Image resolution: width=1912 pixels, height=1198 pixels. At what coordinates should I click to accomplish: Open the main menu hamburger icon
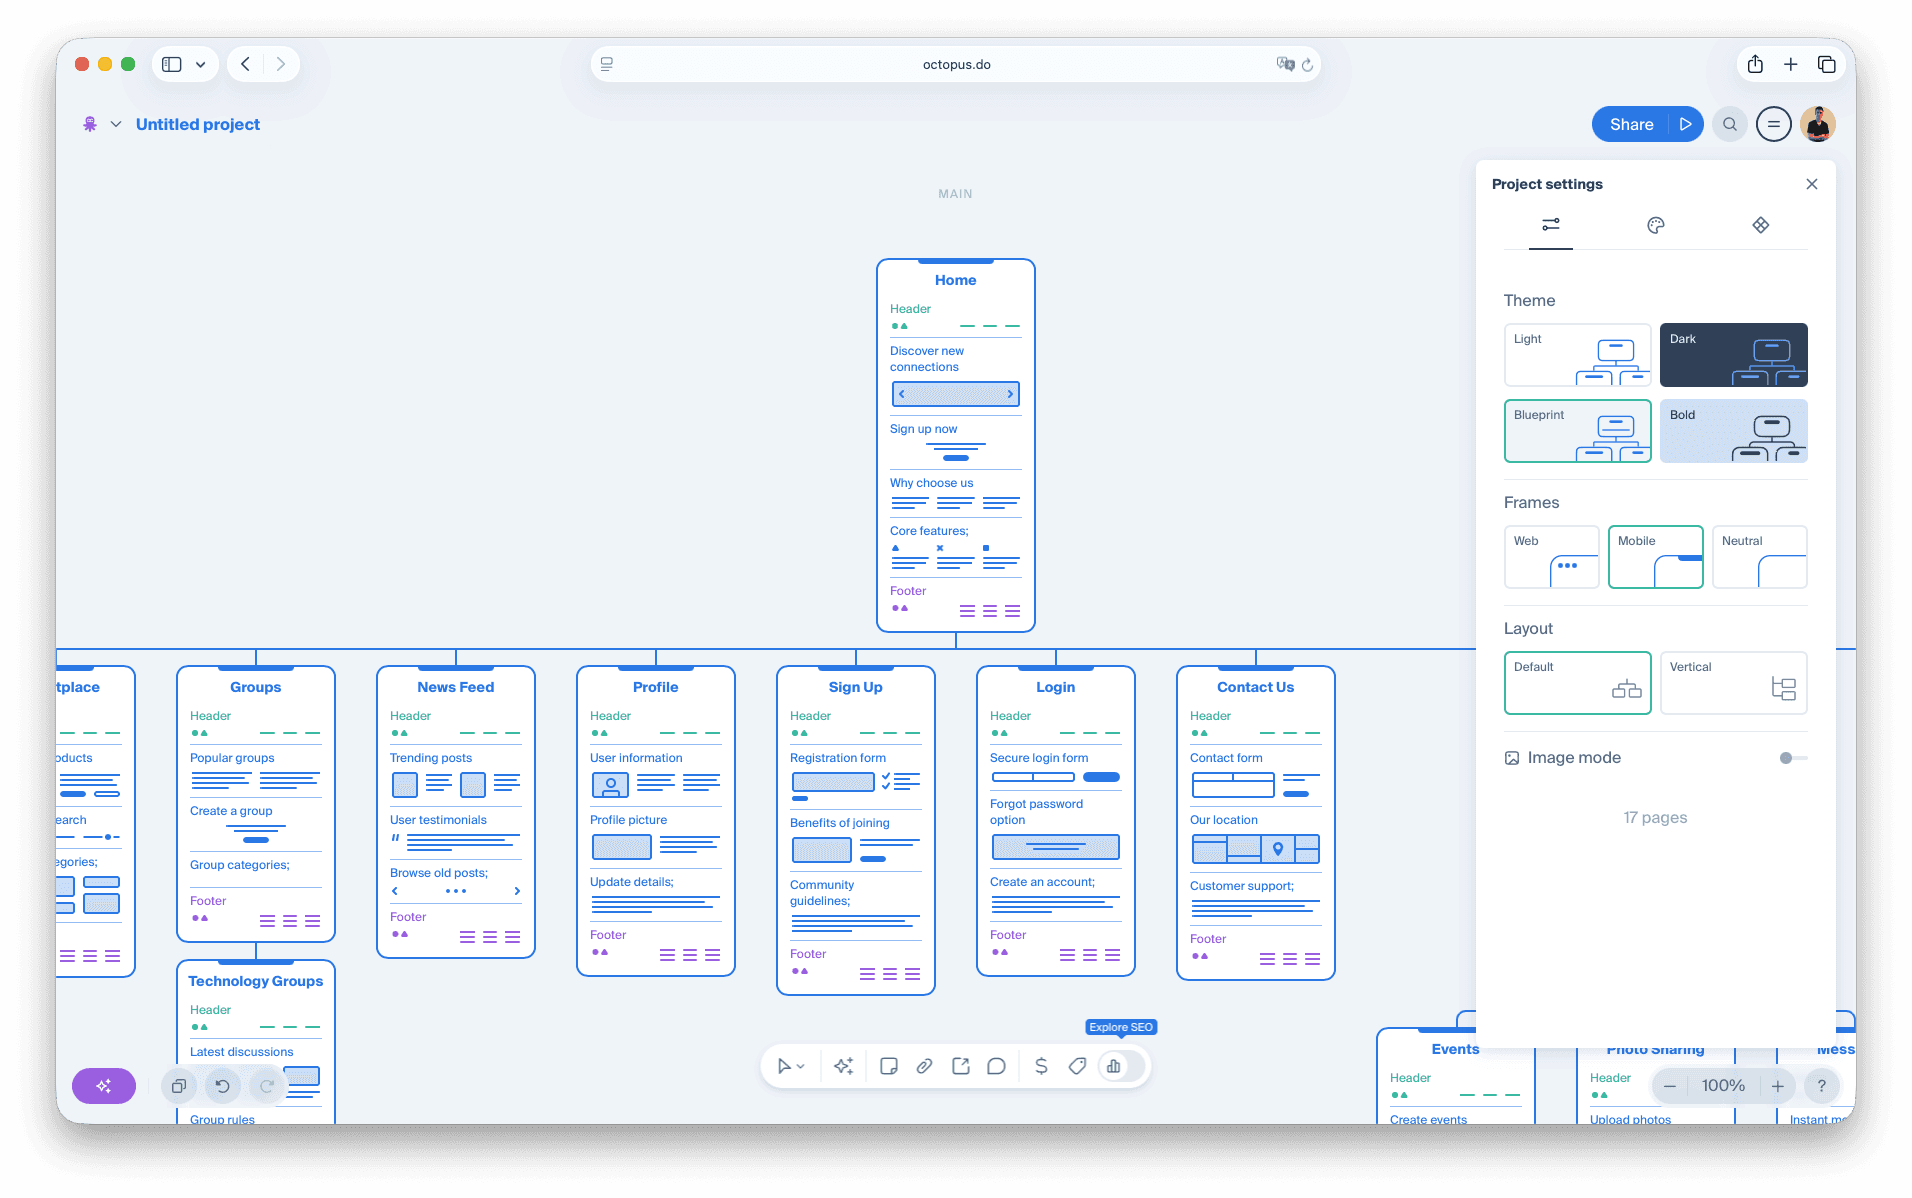click(1774, 124)
